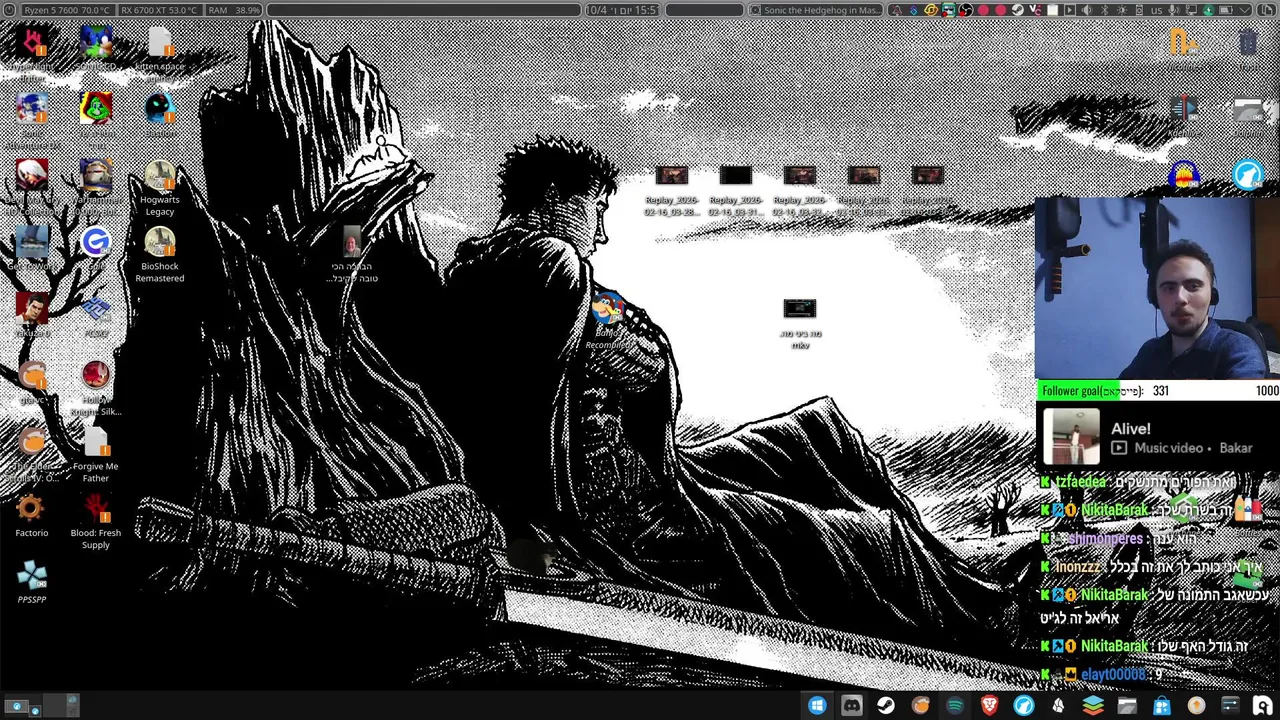Open the volume speaker tray icon
This screenshot has height=720, width=1280.
point(1086,10)
